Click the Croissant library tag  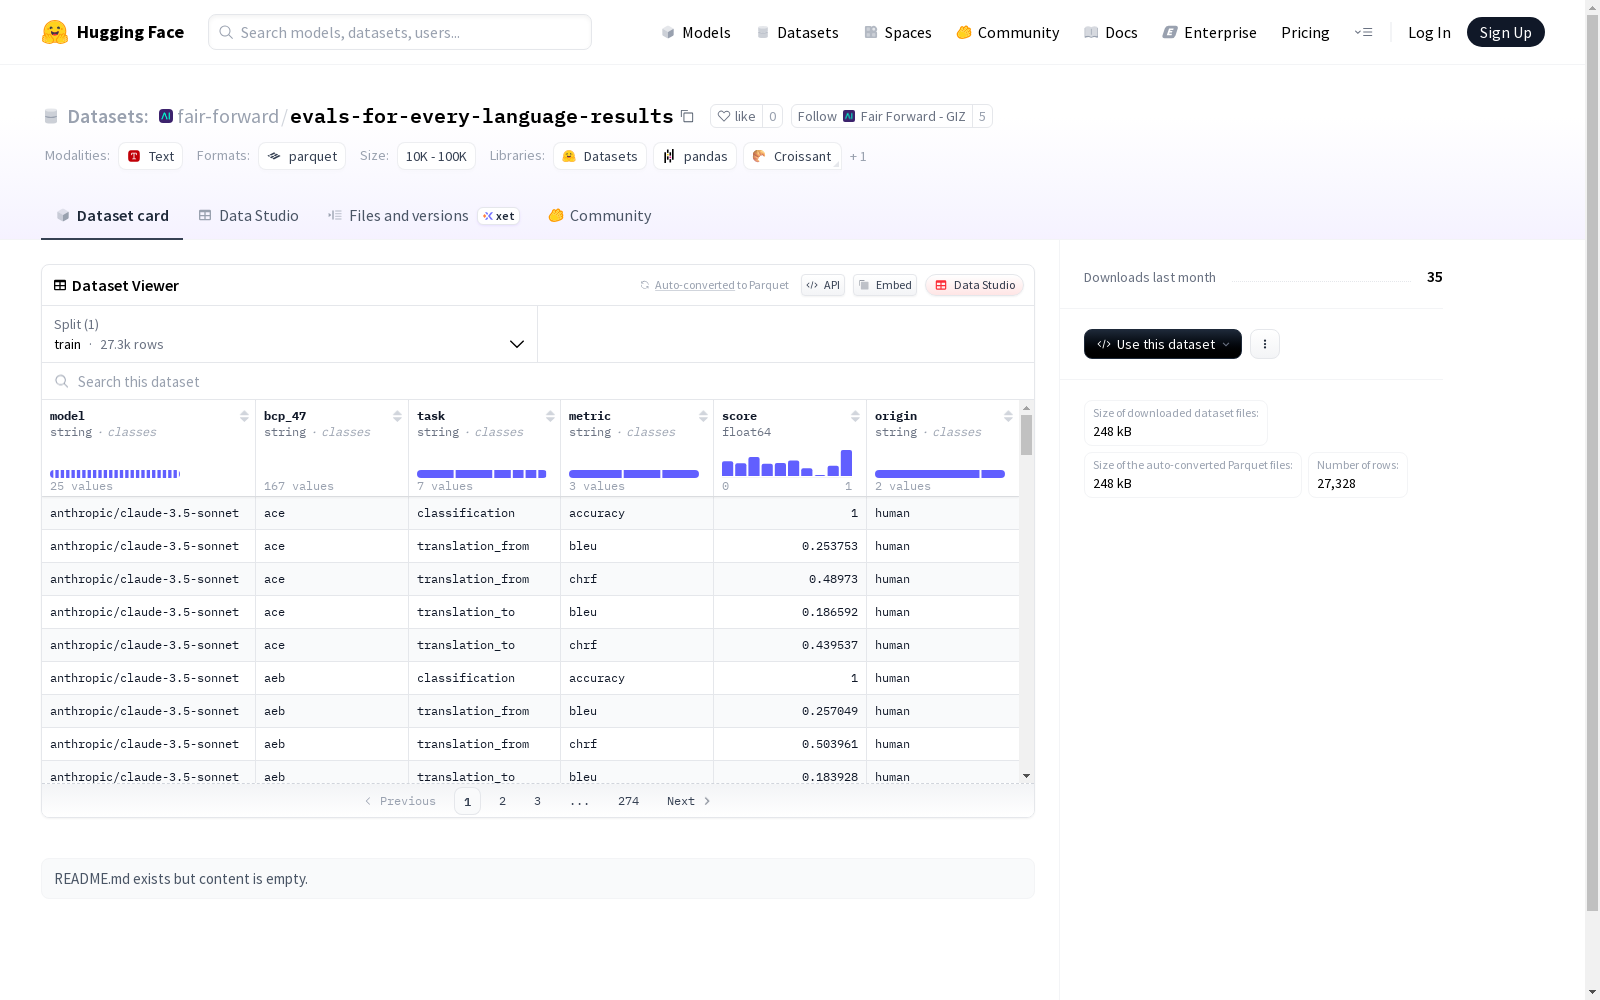[x=792, y=156]
